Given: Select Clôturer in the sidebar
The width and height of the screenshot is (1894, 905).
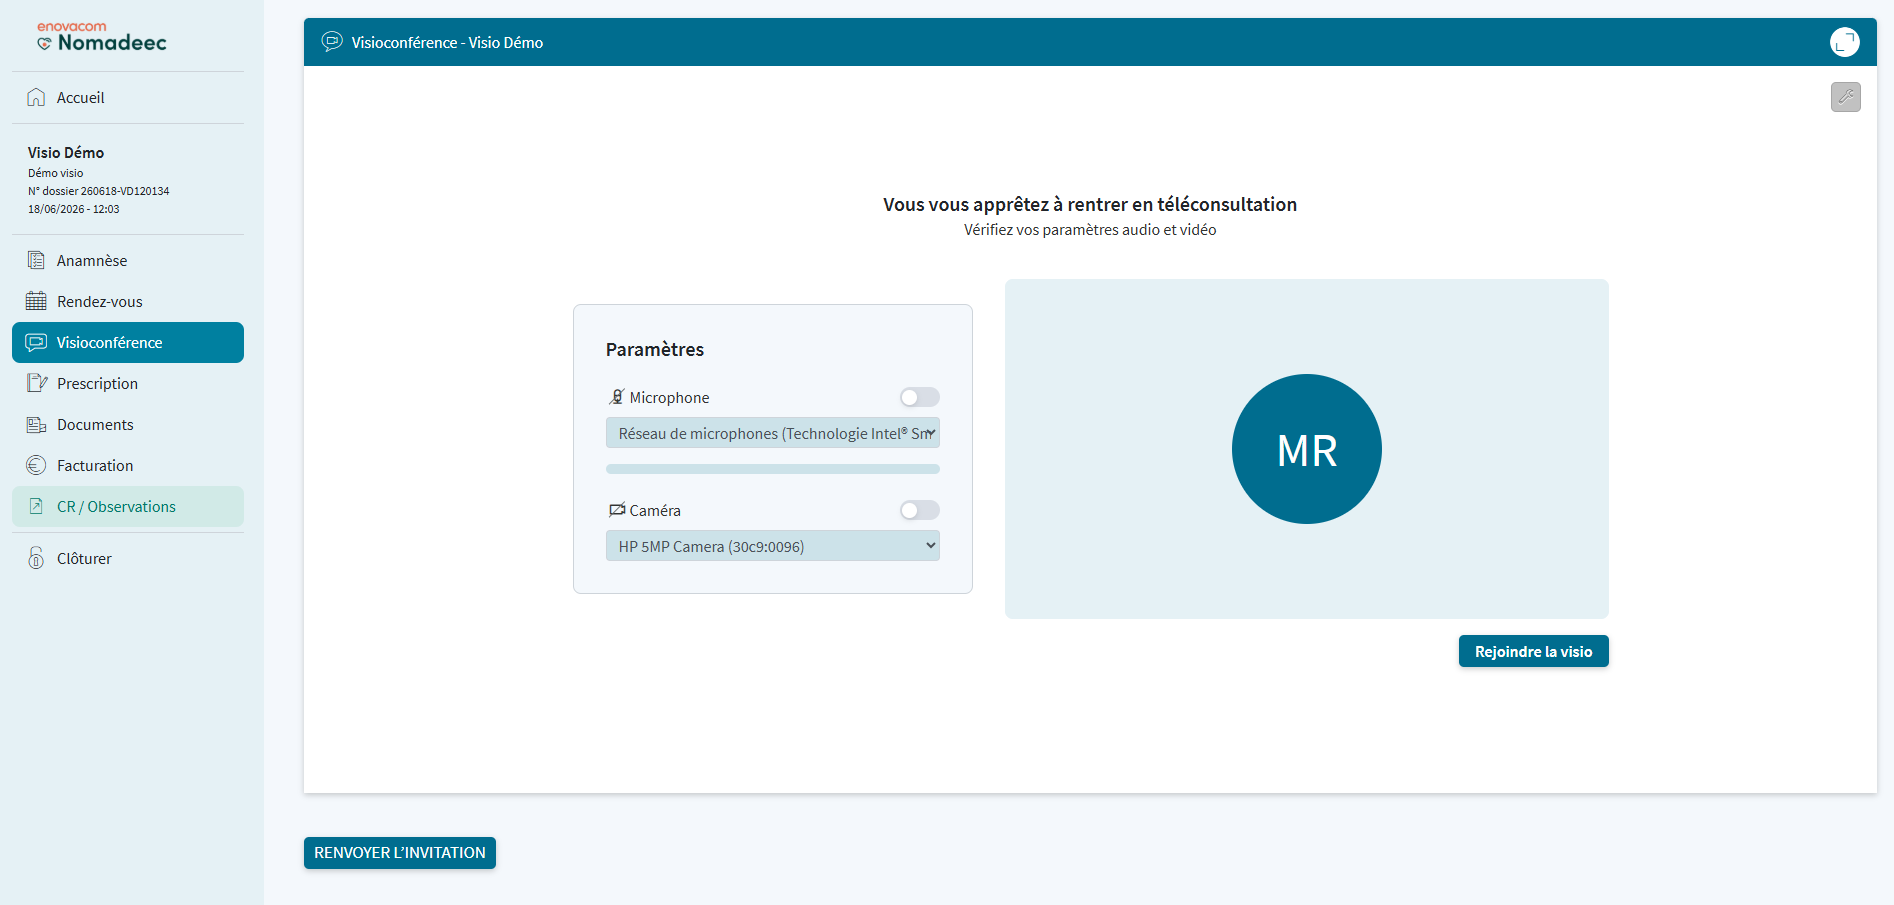Looking at the screenshot, I should pyautogui.click(x=128, y=558).
